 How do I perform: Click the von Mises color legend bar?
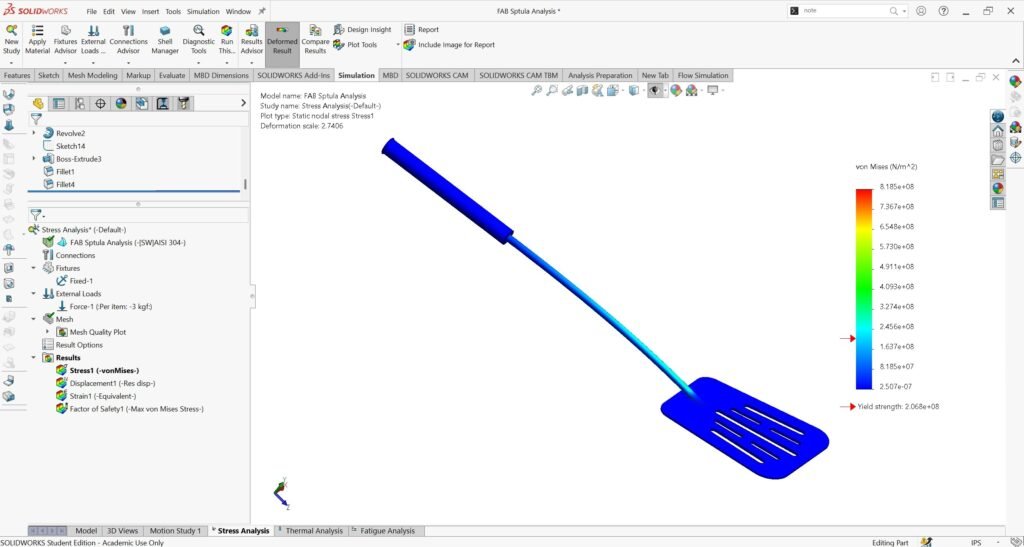863,288
